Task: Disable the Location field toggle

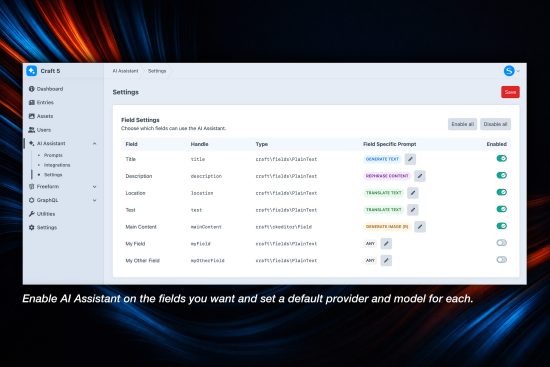Action: click(502, 192)
